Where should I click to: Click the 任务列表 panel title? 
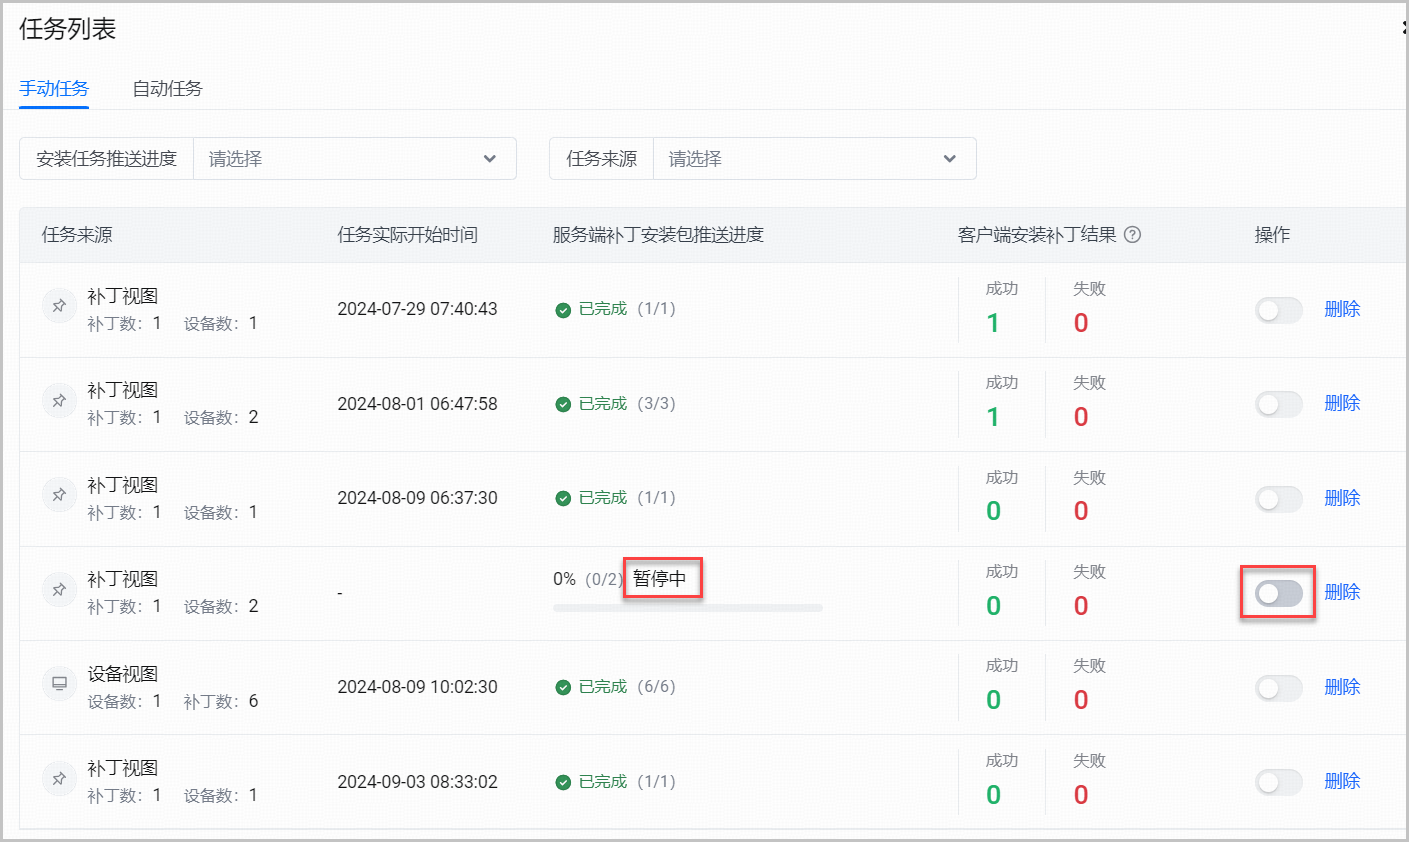(68, 29)
